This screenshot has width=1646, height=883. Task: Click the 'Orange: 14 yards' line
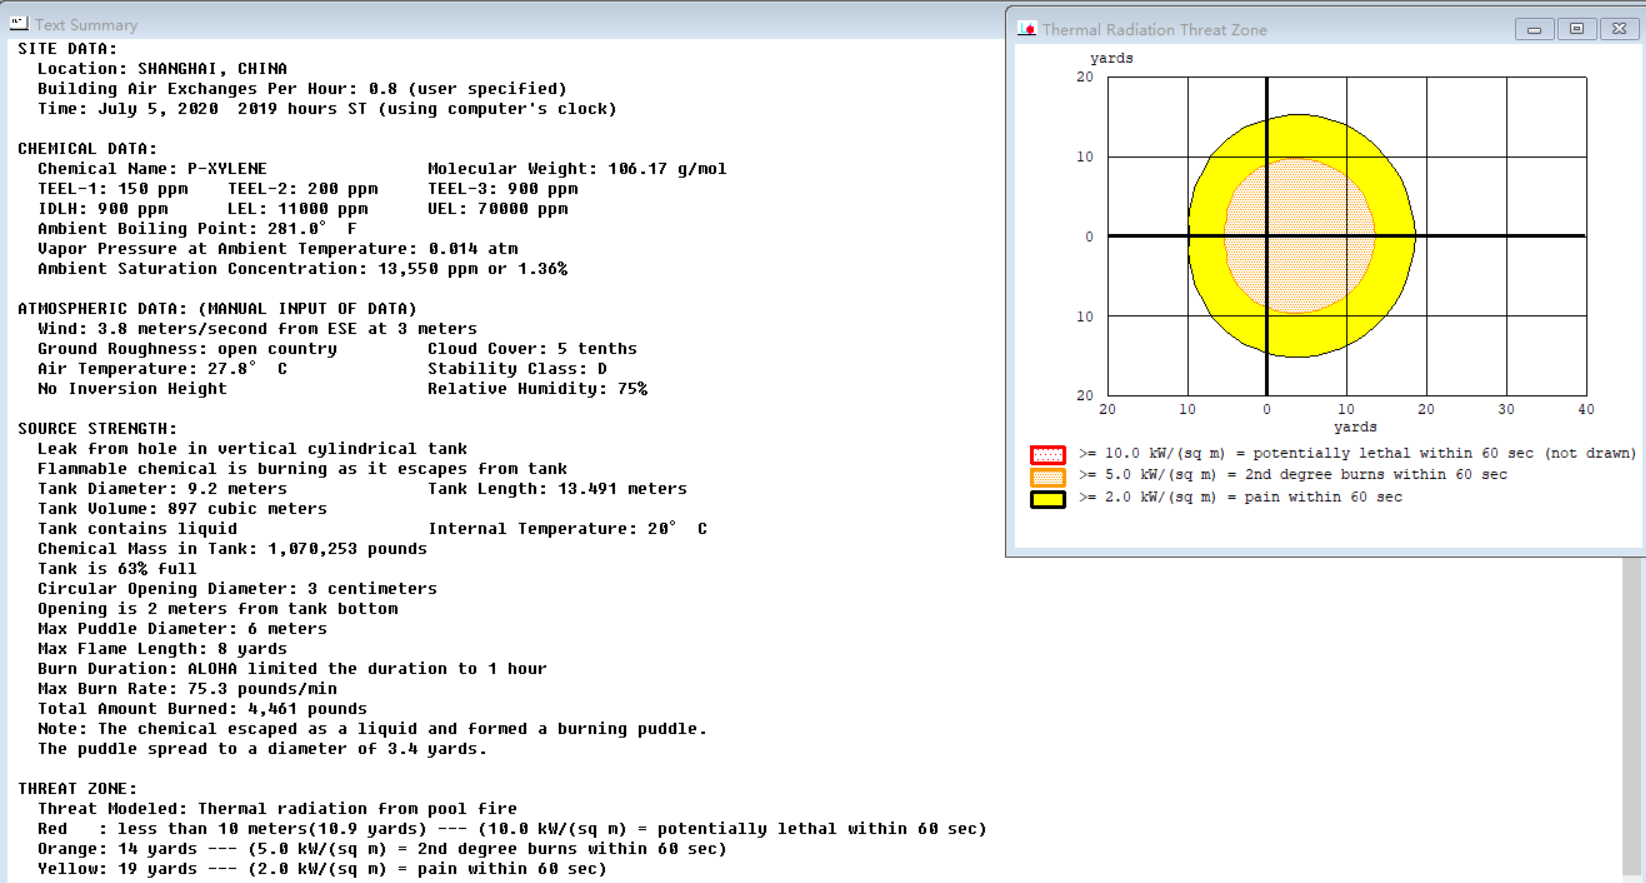pos(382,849)
